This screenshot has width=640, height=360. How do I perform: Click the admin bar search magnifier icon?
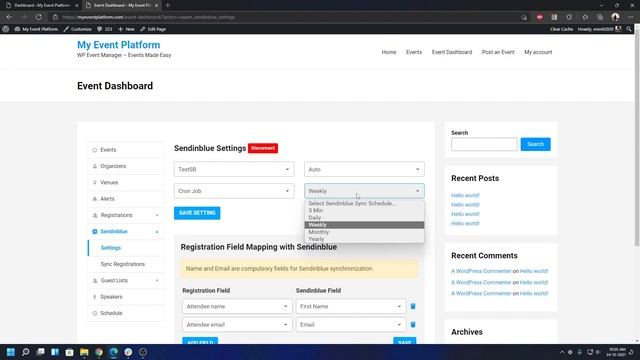click(629, 29)
